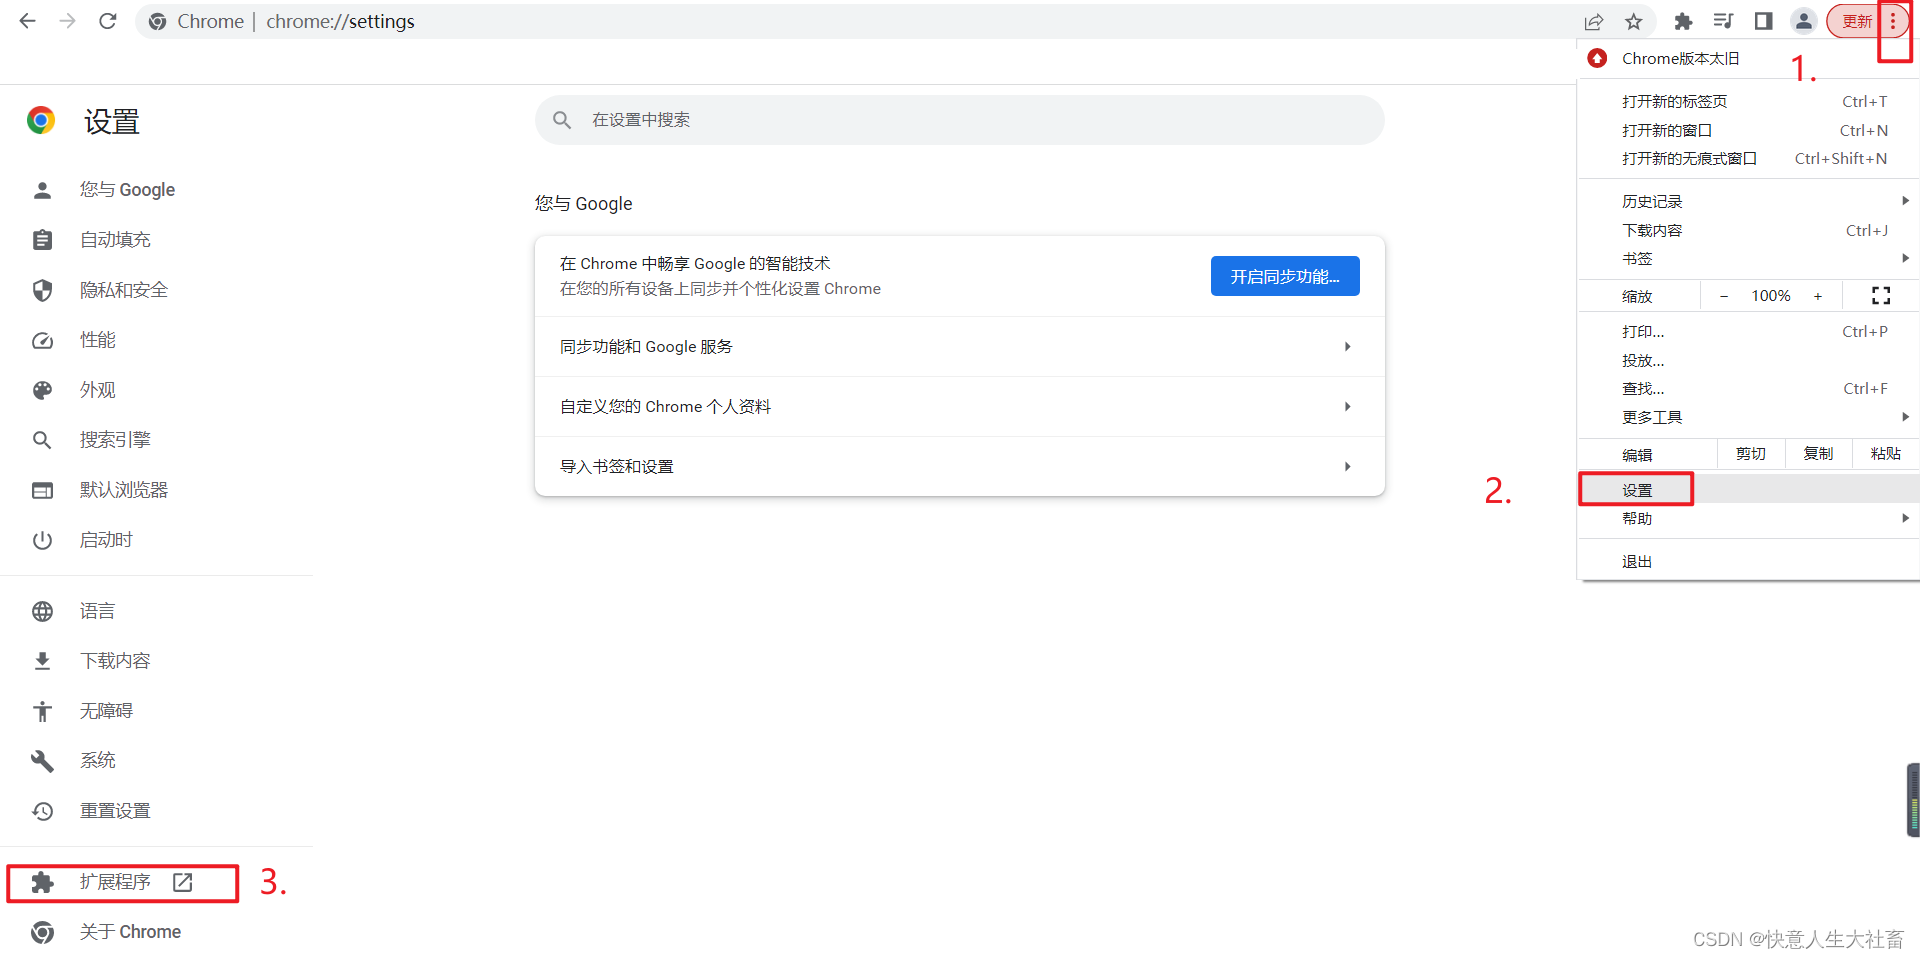The height and width of the screenshot is (959, 1920).
Task: Open the profile avatar icon
Action: [x=1804, y=21]
